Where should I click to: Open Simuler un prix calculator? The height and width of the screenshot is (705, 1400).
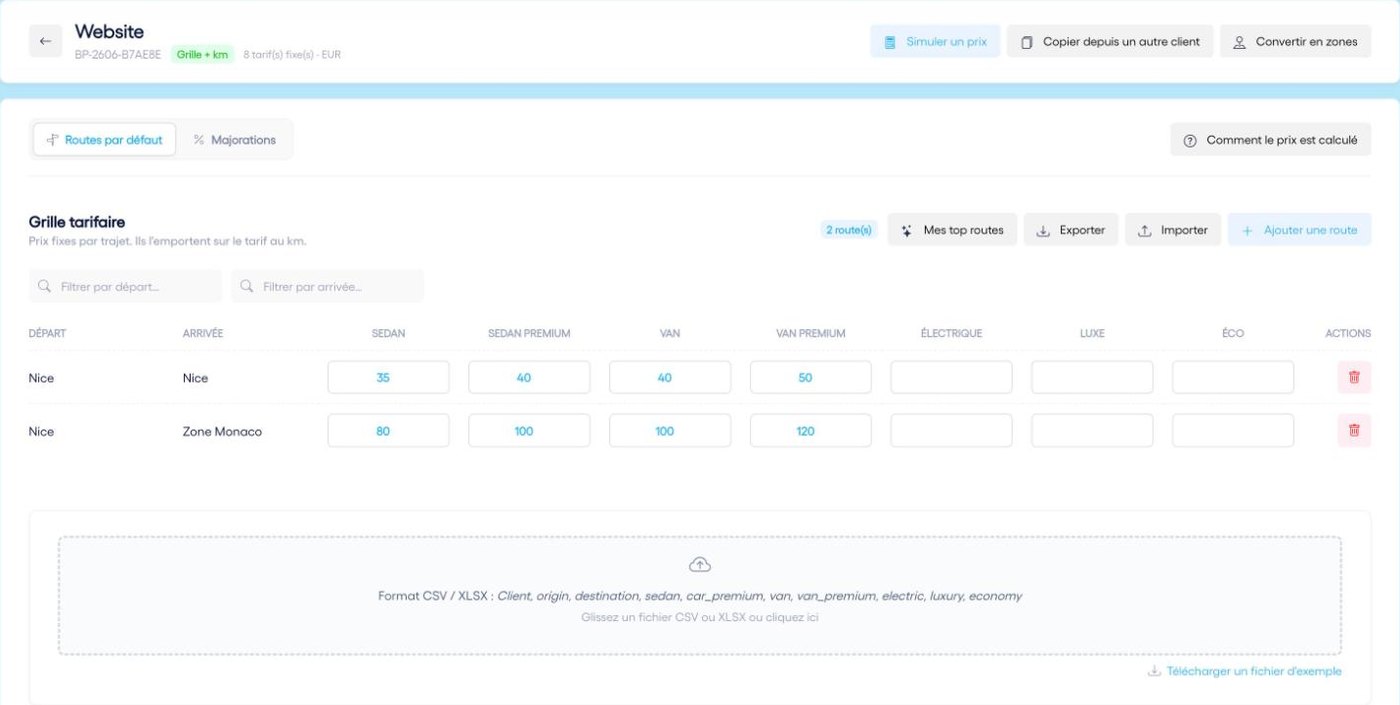point(935,41)
